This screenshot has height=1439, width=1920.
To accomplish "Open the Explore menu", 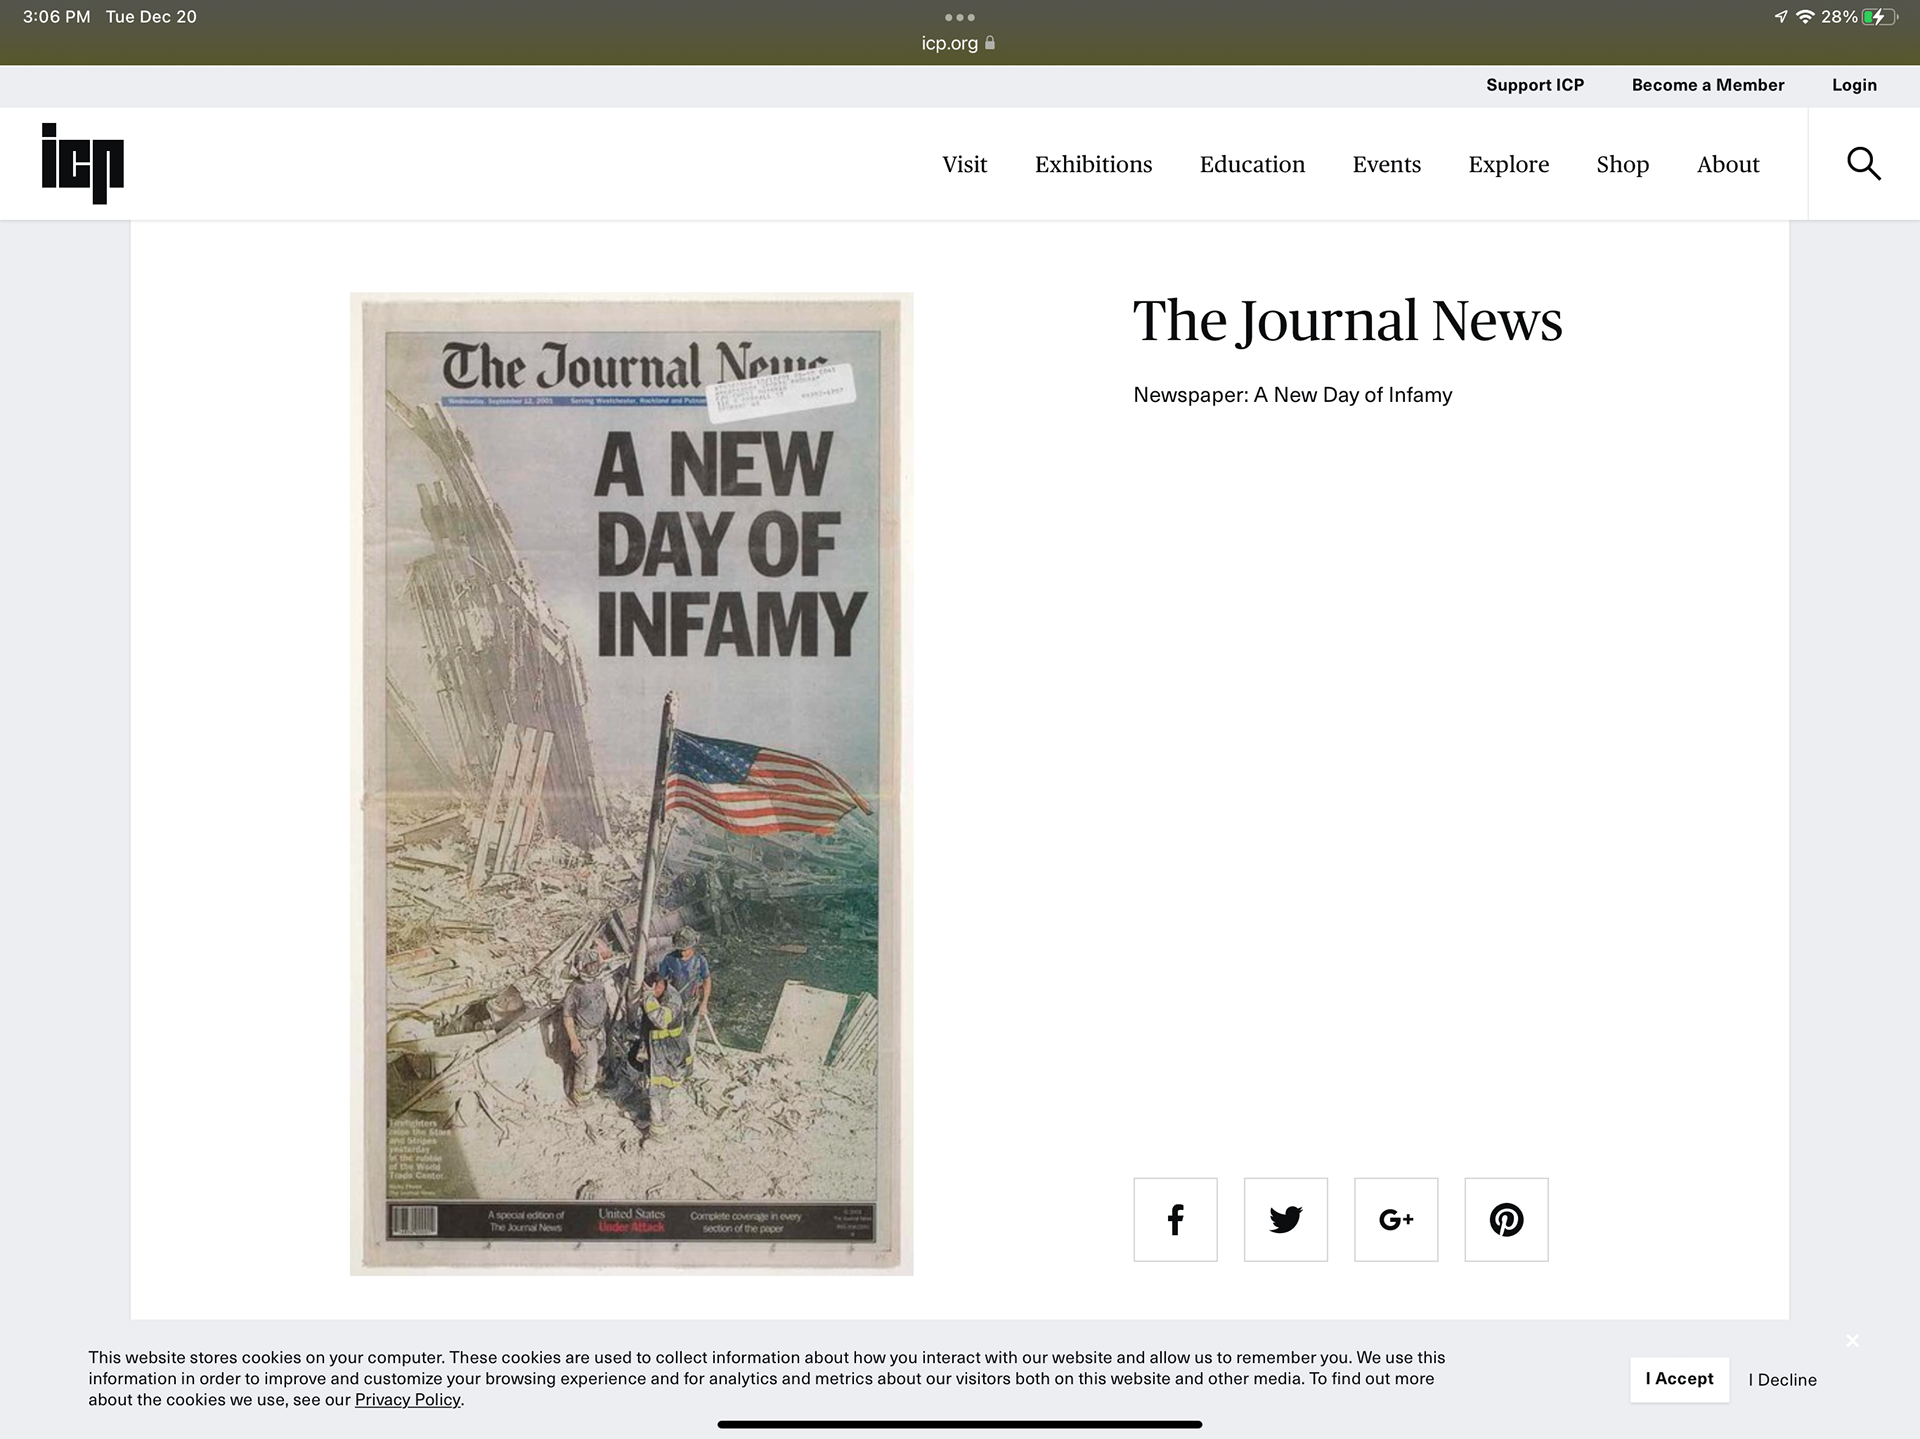I will [1508, 164].
